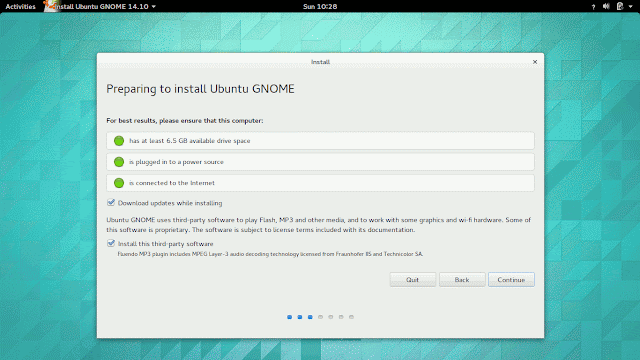
Task: Click green indicator for plugged in power source
Action: 119,162
